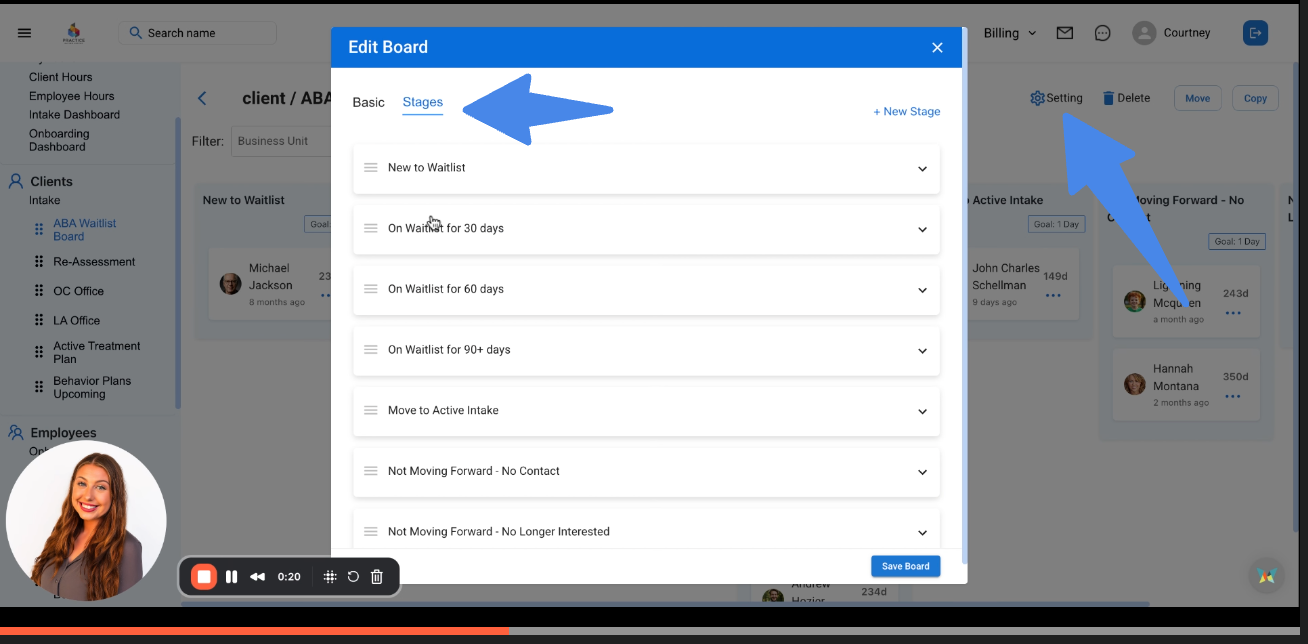The height and width of the screenshot is (644, 1308).
Task: Click the back arrow chevron
Action: [202, 98]
